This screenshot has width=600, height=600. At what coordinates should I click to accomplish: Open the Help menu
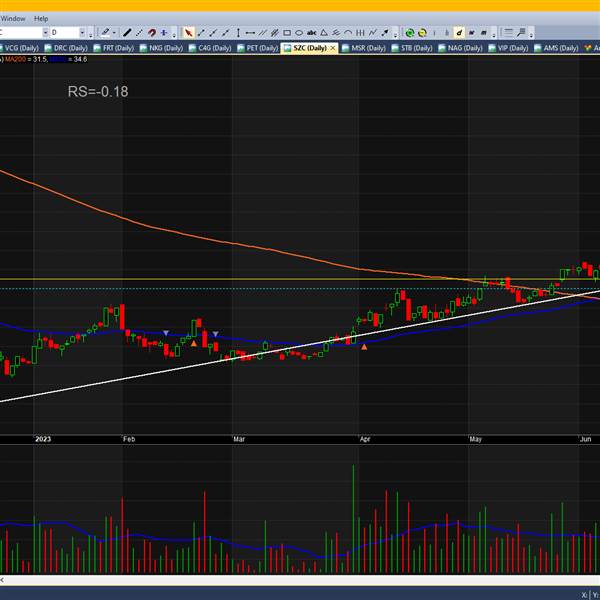(x=41, y=18)
